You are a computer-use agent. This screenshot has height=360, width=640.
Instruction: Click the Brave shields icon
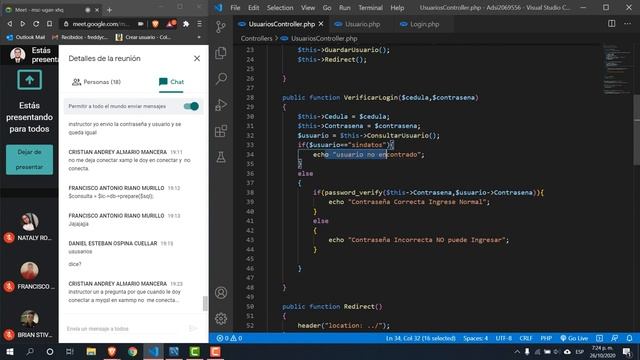tap(155, 24)
